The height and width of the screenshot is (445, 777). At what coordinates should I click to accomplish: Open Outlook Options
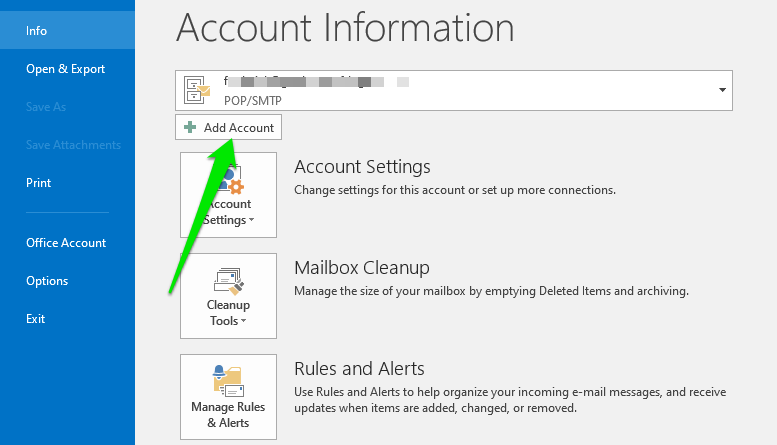tap(47, 281)
